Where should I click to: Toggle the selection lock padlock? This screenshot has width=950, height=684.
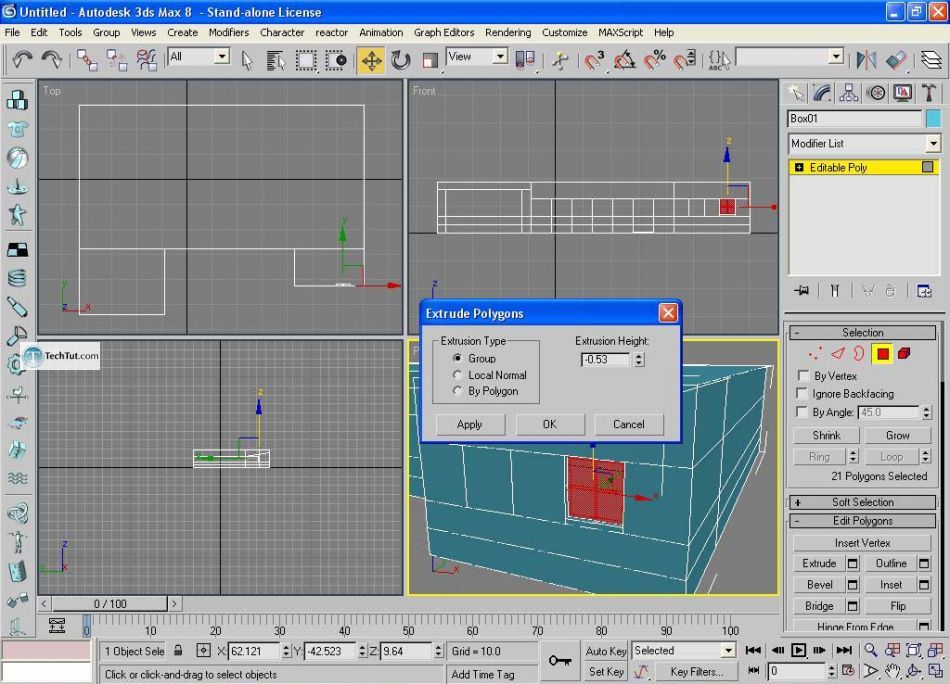[x=178, y=651]
